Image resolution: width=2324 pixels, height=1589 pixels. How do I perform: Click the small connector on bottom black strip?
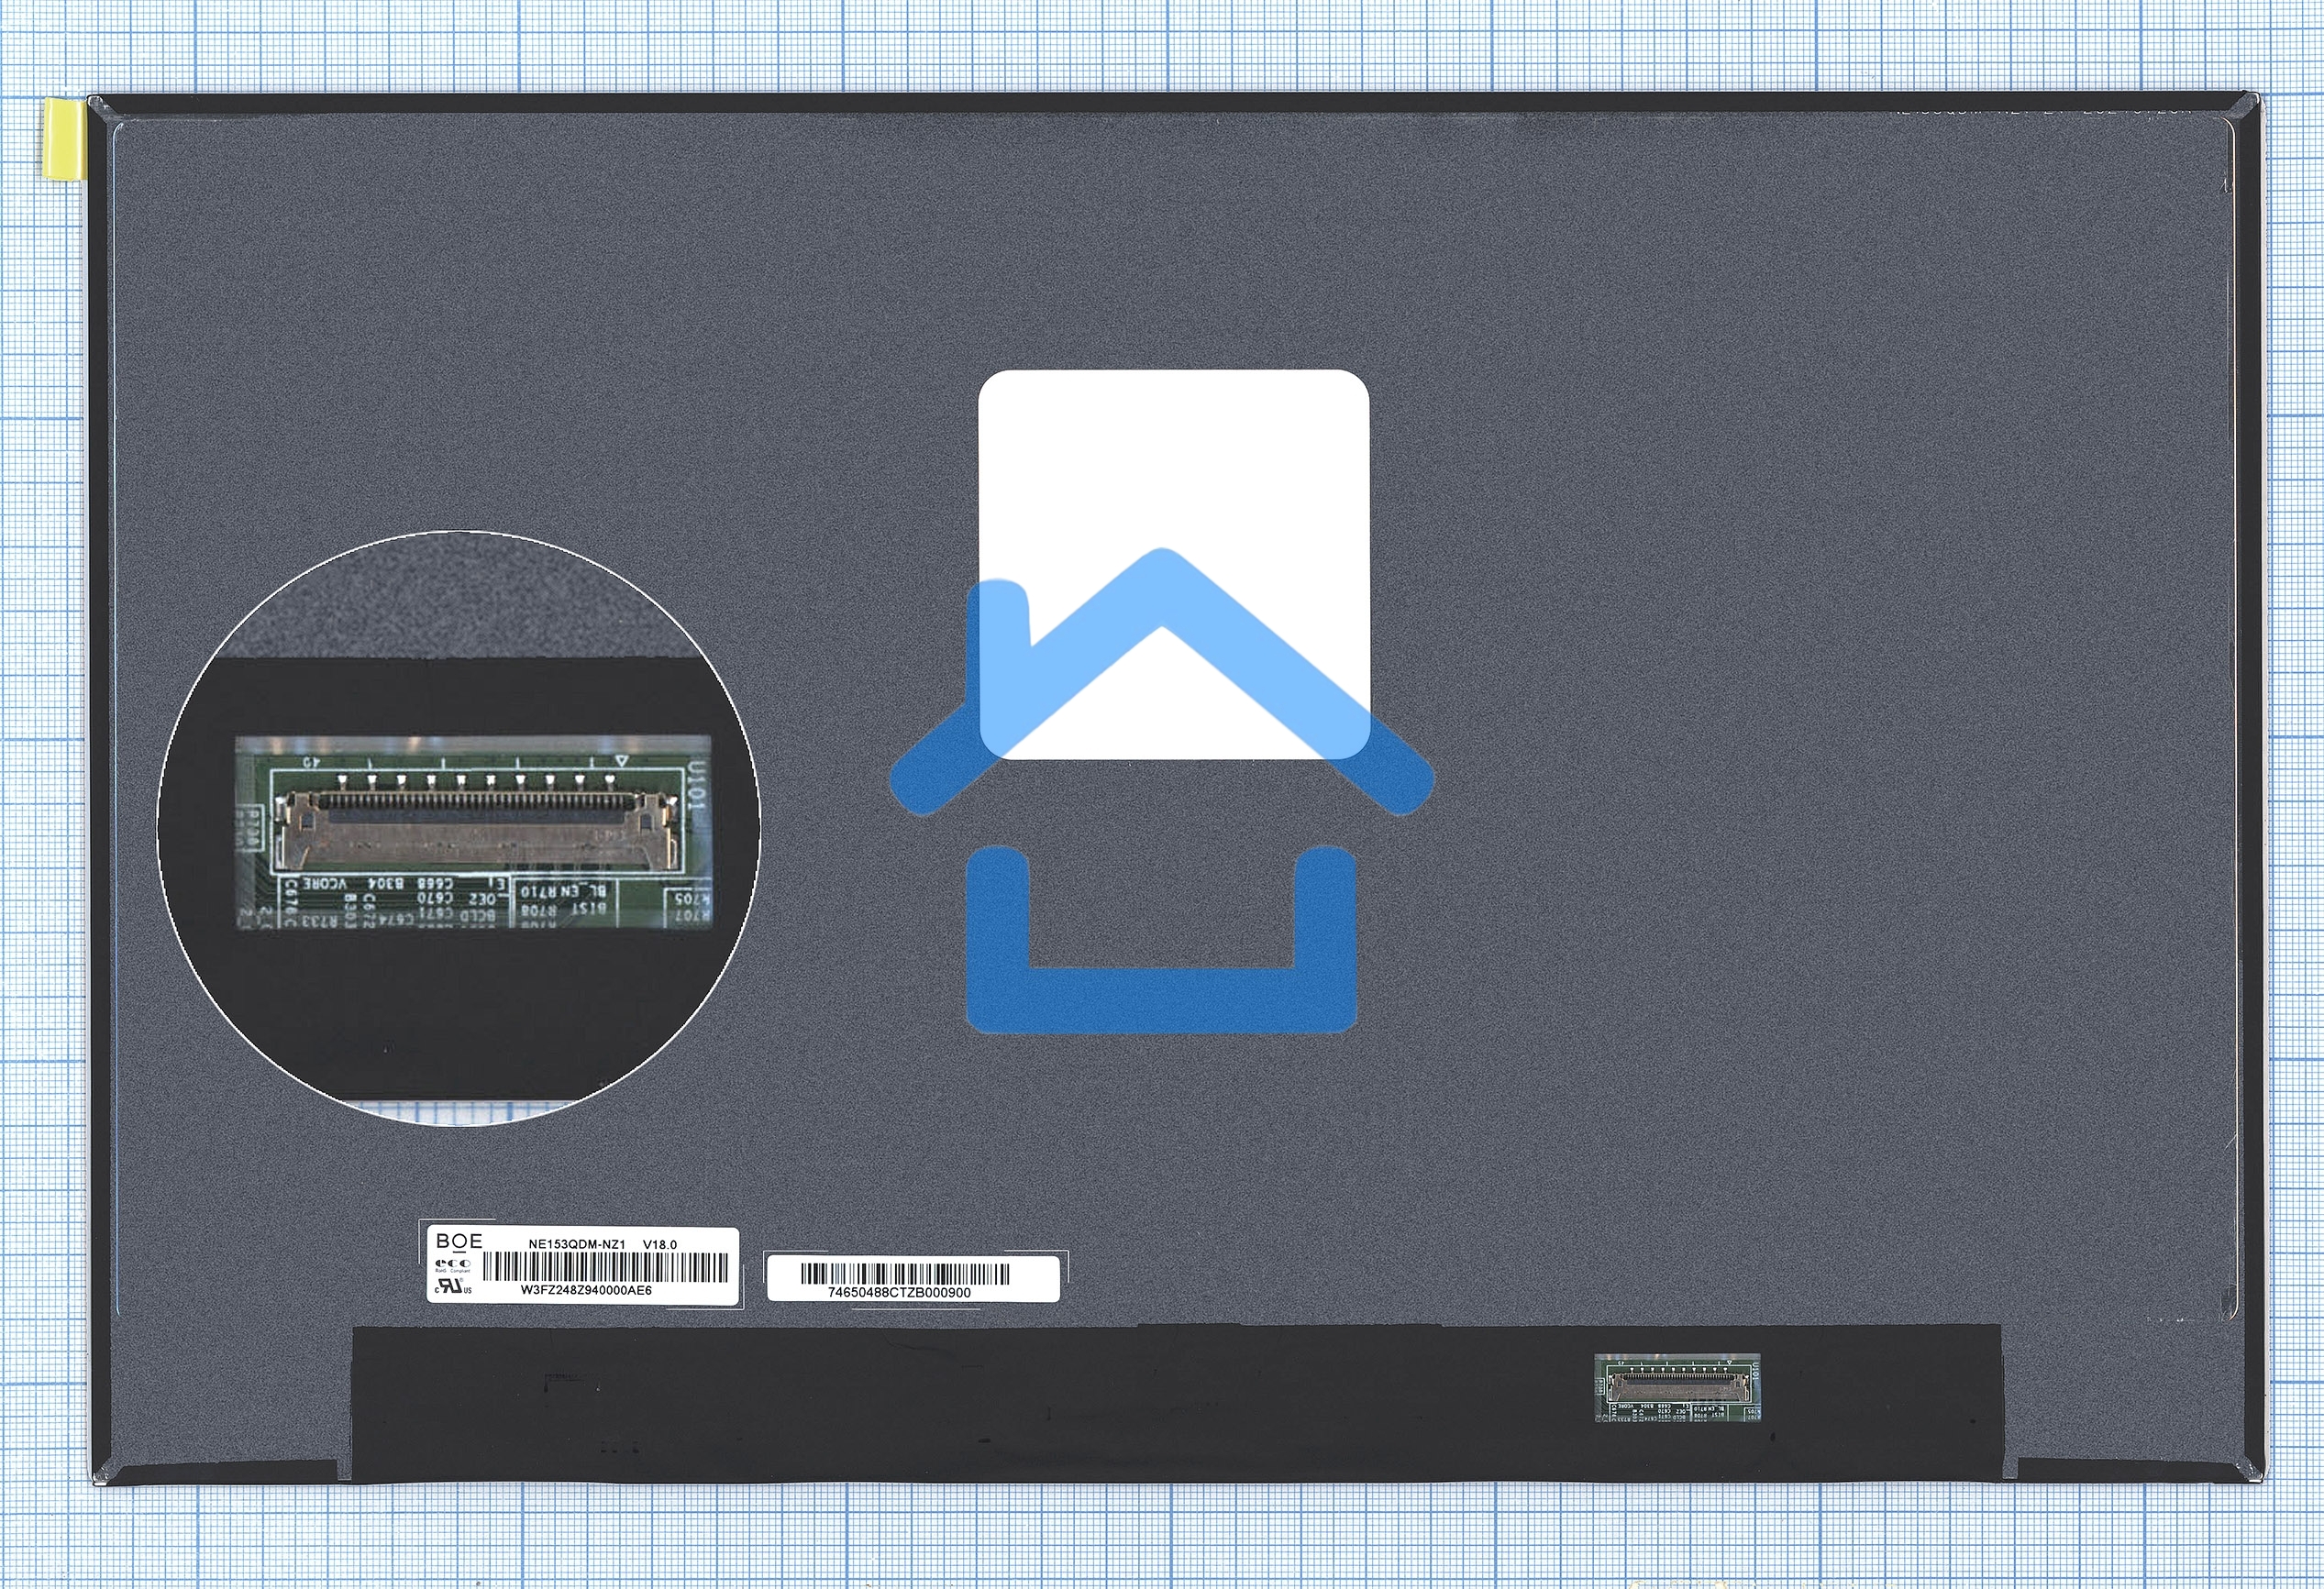tap(1677, 1386)
